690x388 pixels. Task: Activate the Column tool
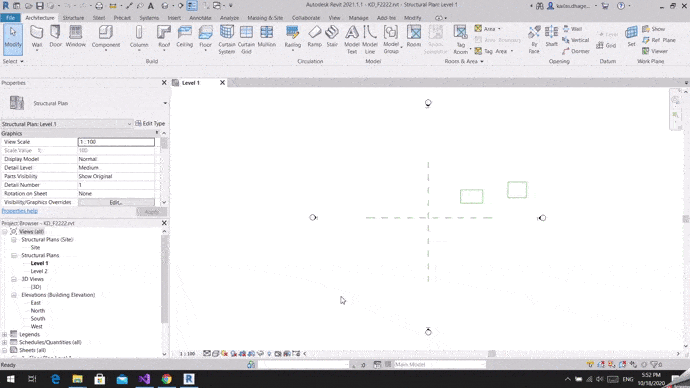(x=139, y=37)
